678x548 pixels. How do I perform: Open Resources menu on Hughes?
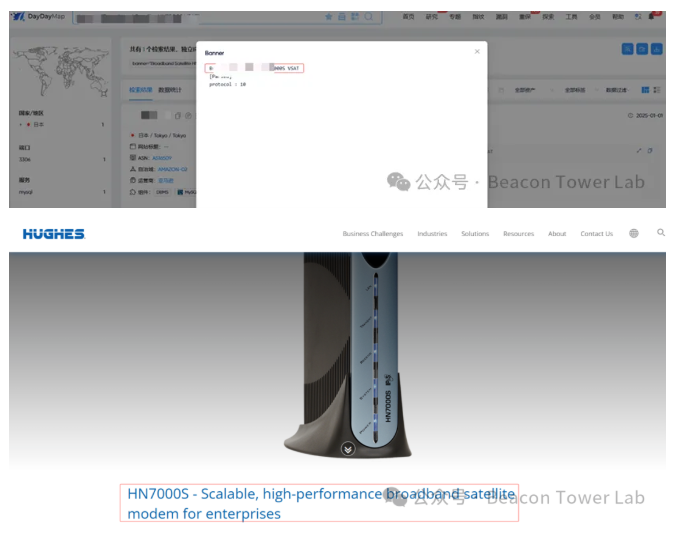518,234
